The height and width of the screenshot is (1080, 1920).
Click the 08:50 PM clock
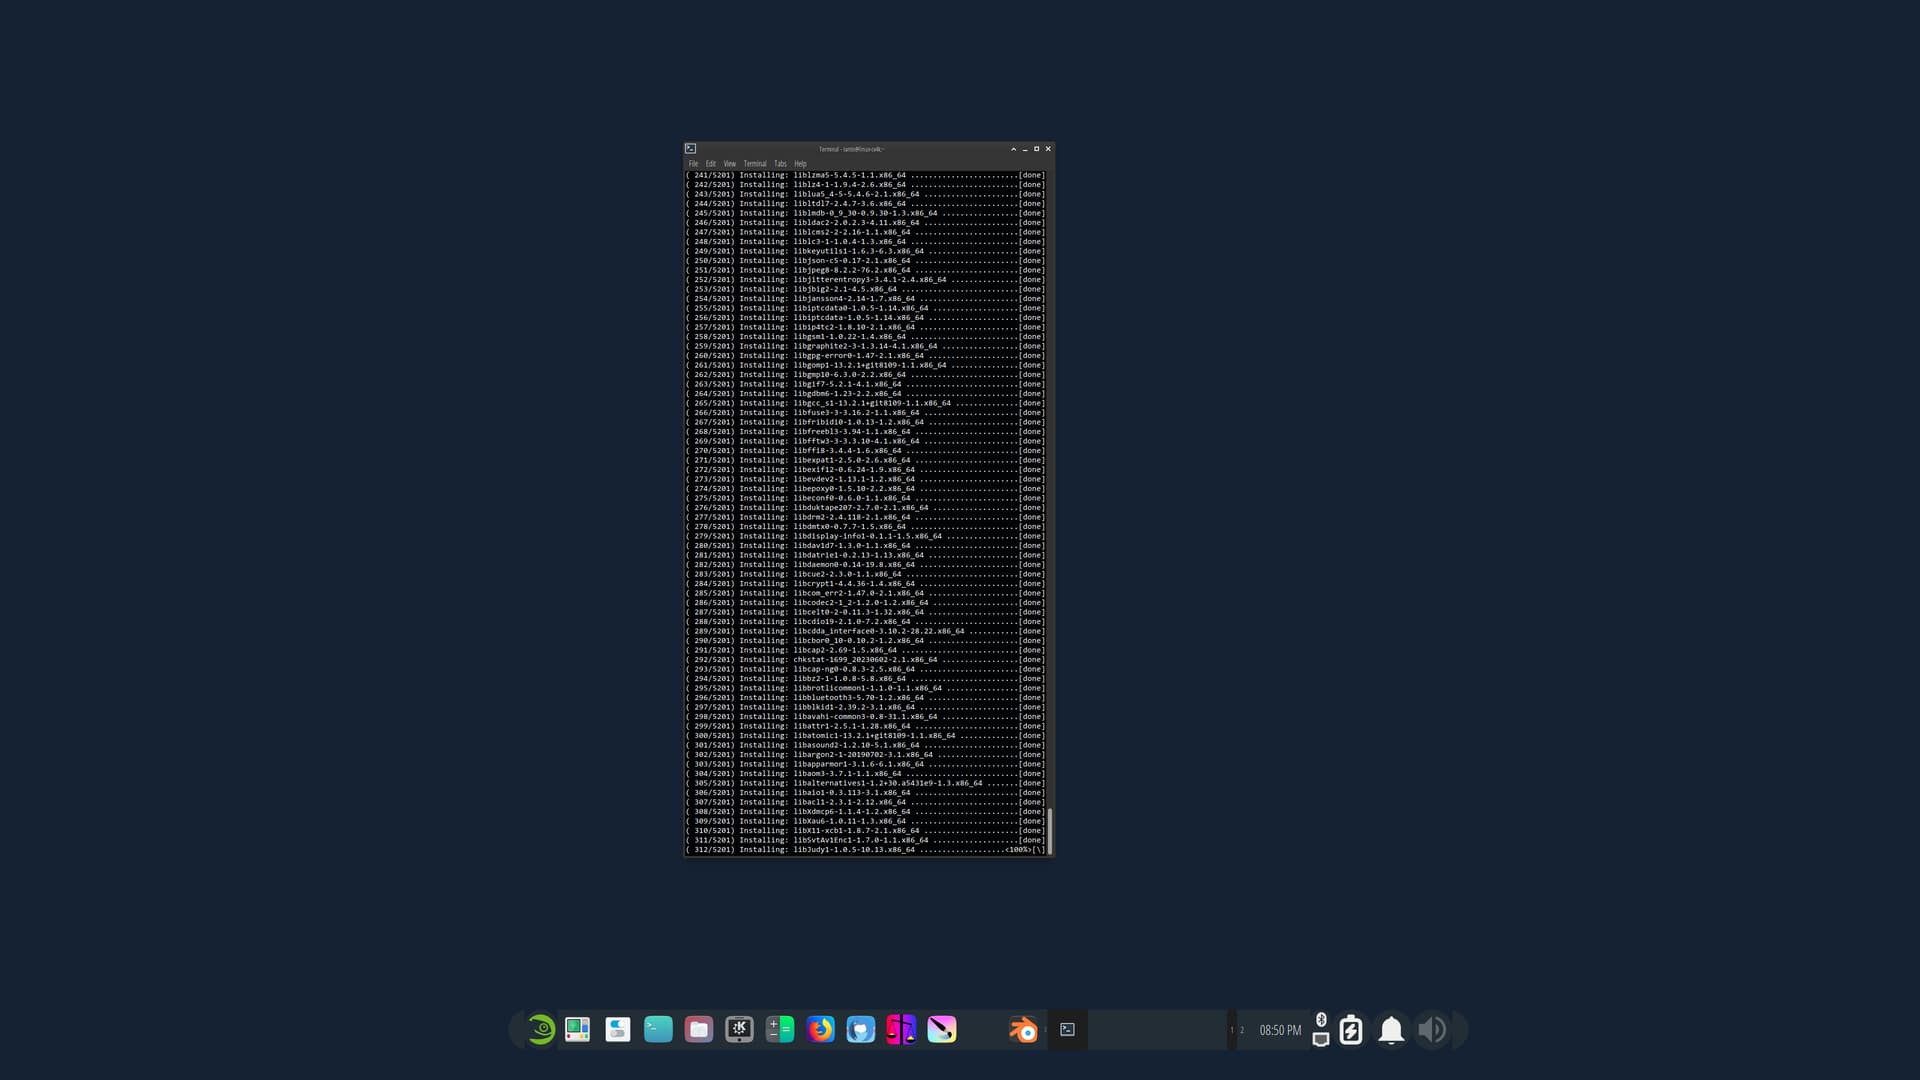1280,1030
